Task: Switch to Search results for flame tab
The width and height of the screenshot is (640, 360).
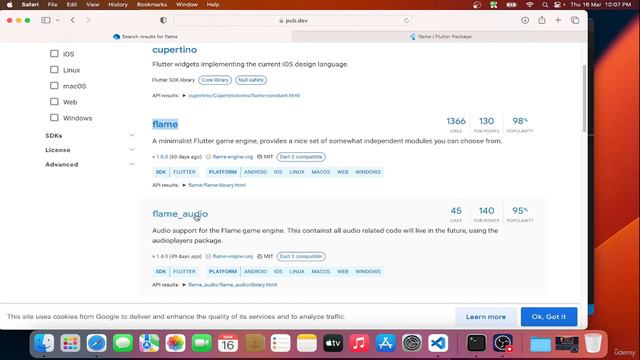Action: 146,36
